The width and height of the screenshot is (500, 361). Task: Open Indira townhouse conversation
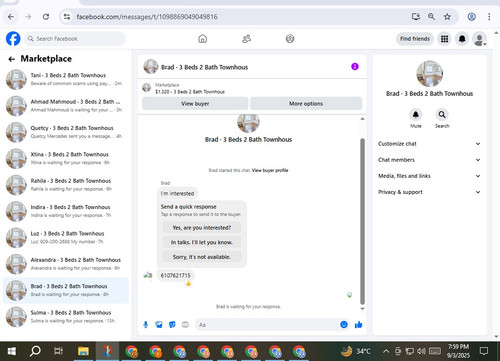pyautogui.click(x=66, y=211)
